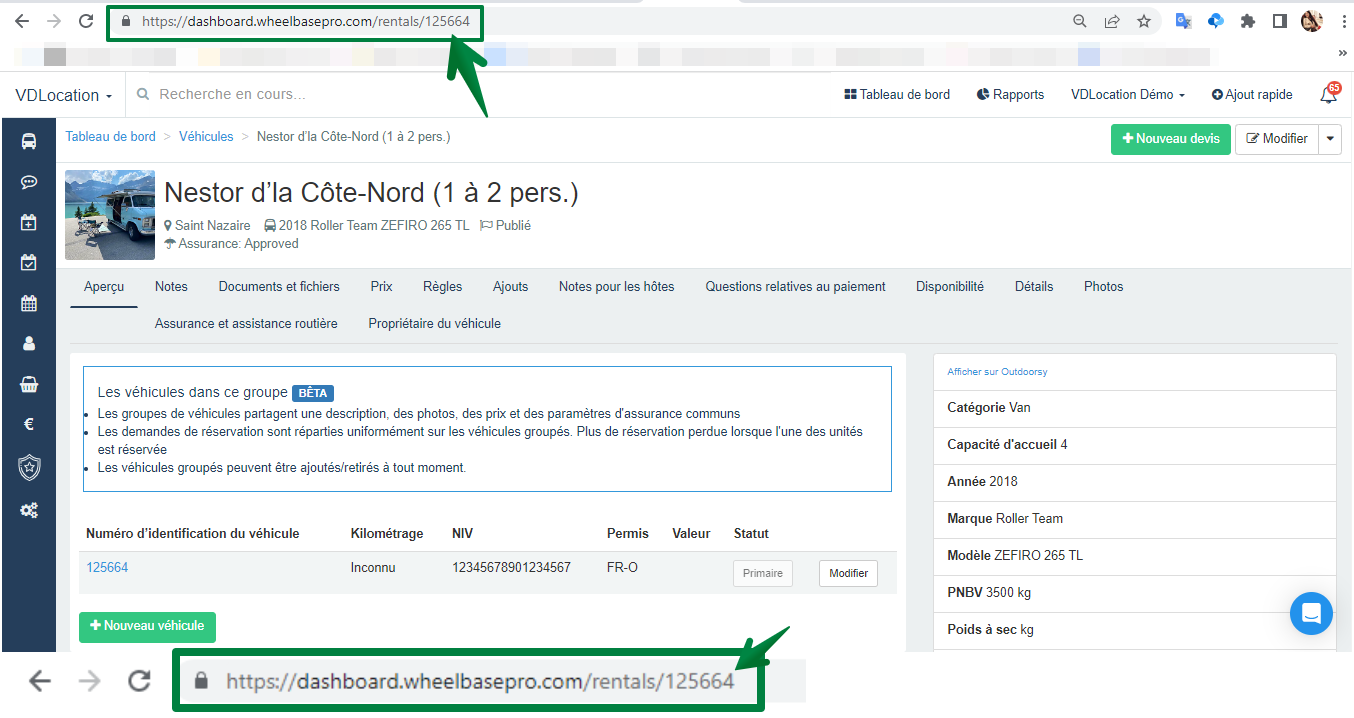Expand the VDLocation workspace dropdown

tap(62, 94)
